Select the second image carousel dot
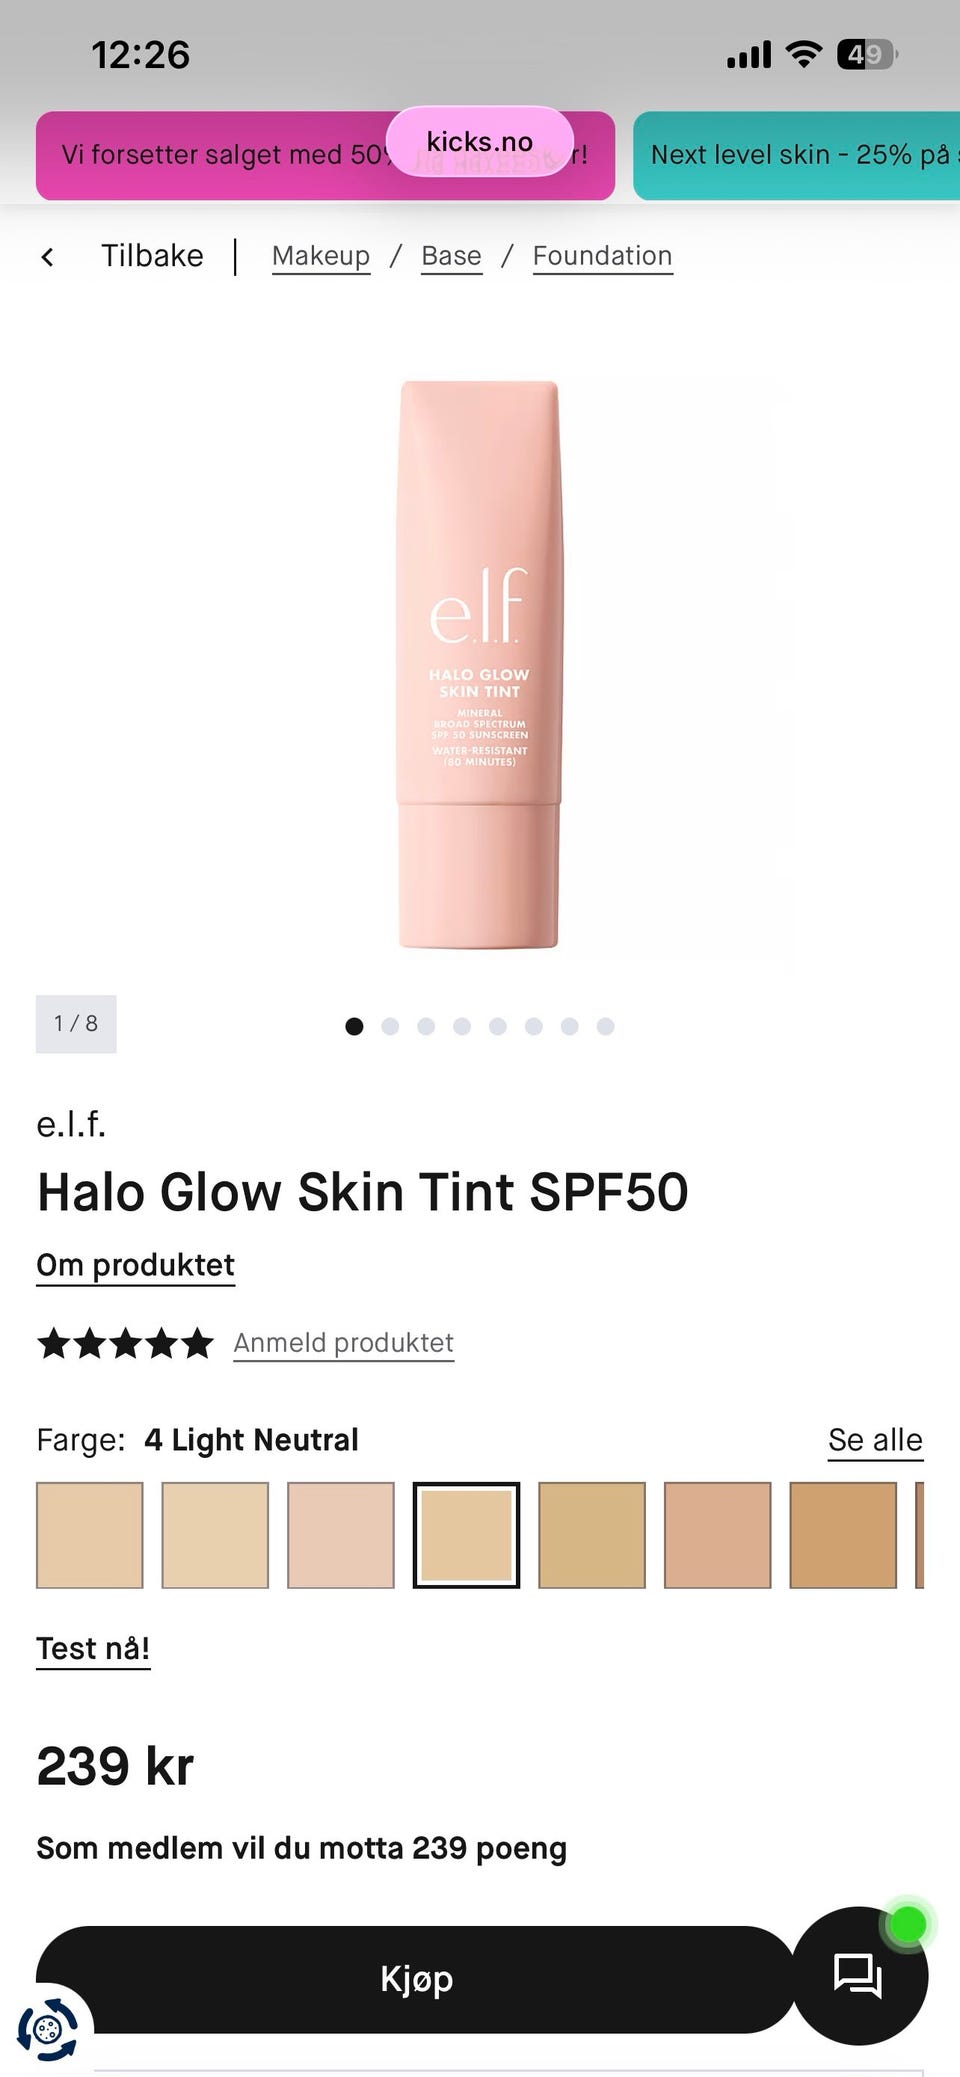The width and height of the screenshot is (960, 2077). (390, 1026)
